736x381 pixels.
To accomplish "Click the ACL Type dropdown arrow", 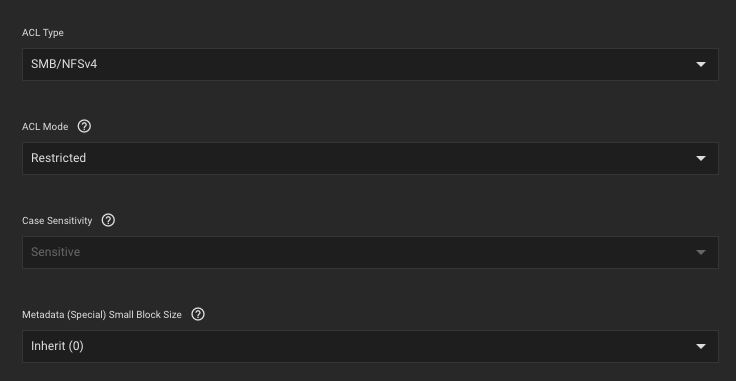I will [701, 64].
